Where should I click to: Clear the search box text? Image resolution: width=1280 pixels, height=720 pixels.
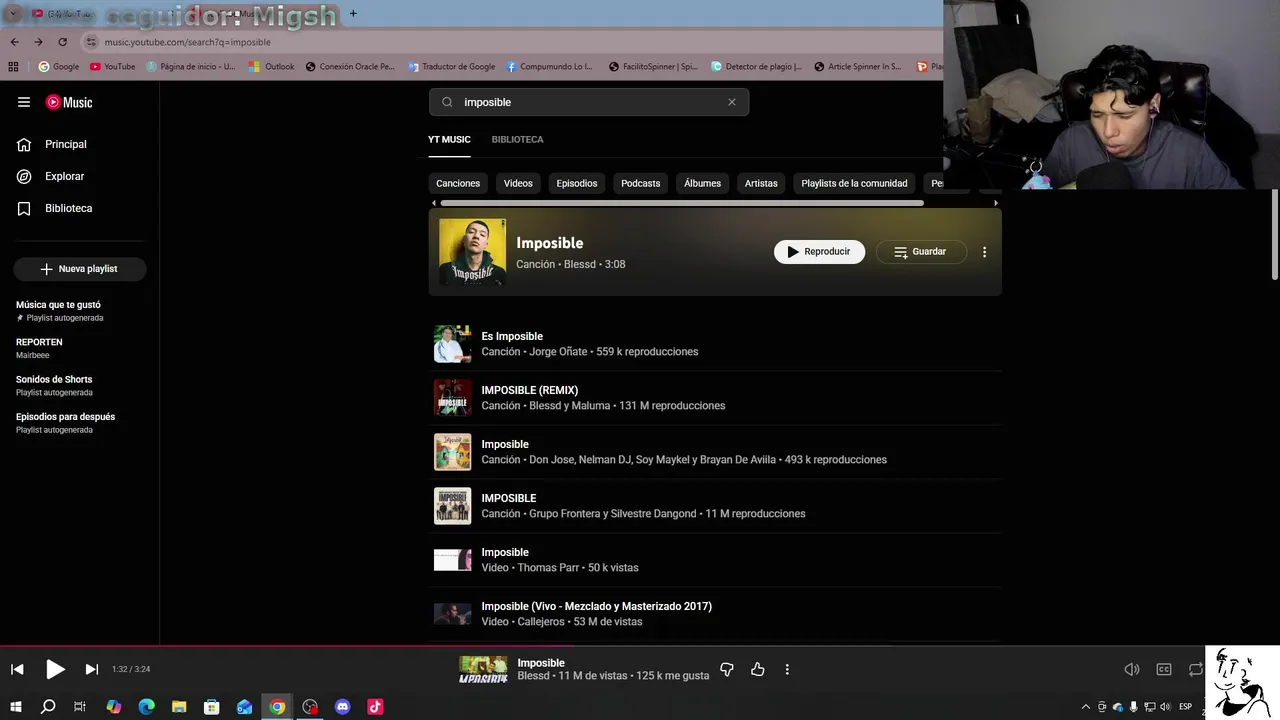point(731,102)
